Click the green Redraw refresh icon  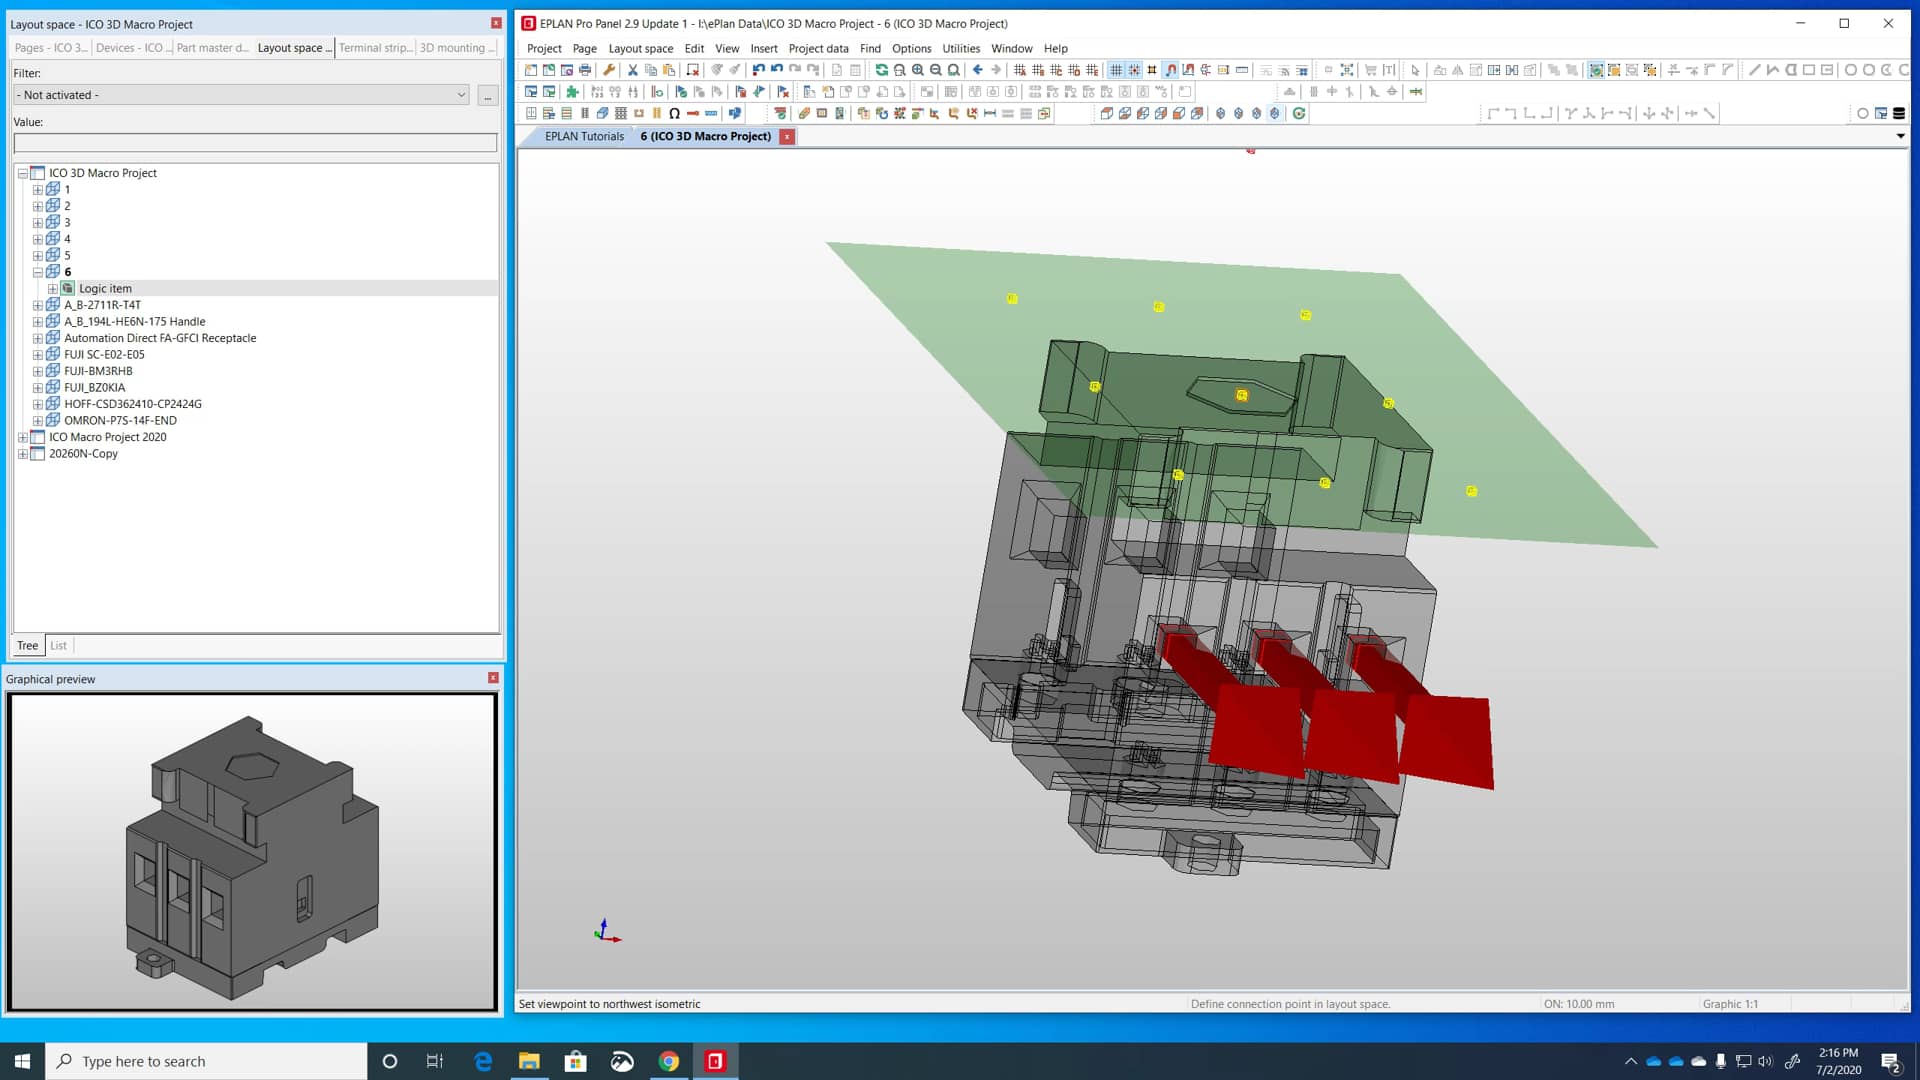pyautogui.click(x=881, y=70)
